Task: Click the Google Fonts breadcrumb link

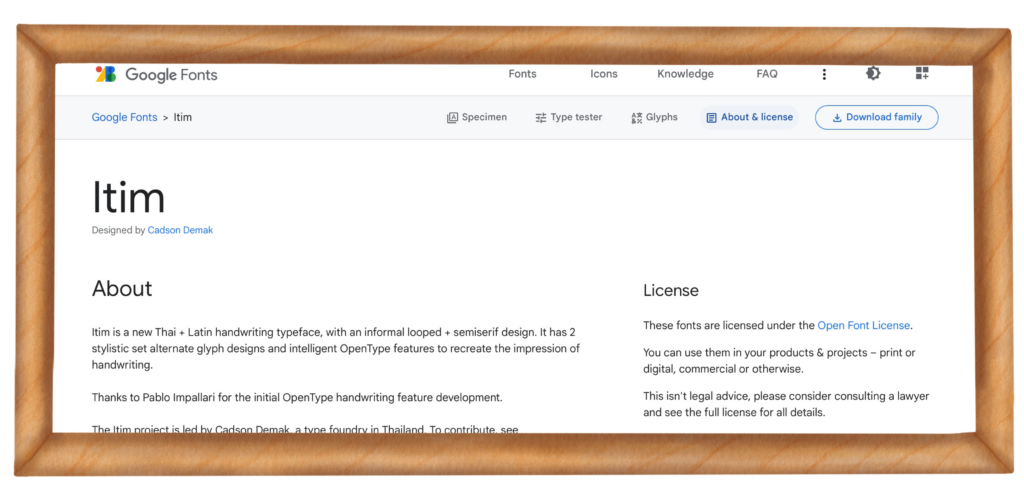Action: [x=124, y=117]
